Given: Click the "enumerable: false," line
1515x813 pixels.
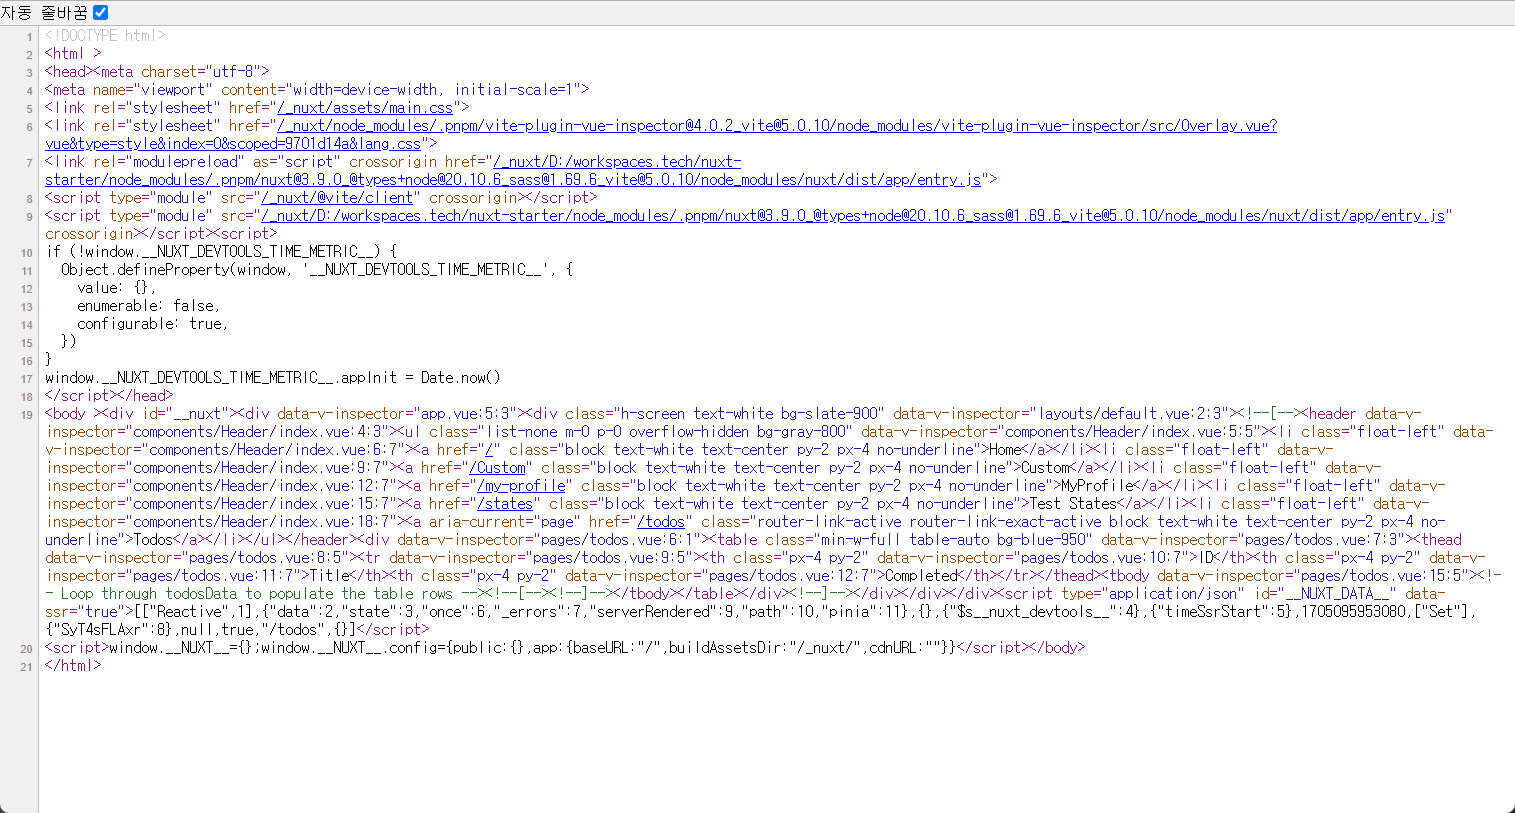Looking at the screenshot, I should (x=149, y=305).
